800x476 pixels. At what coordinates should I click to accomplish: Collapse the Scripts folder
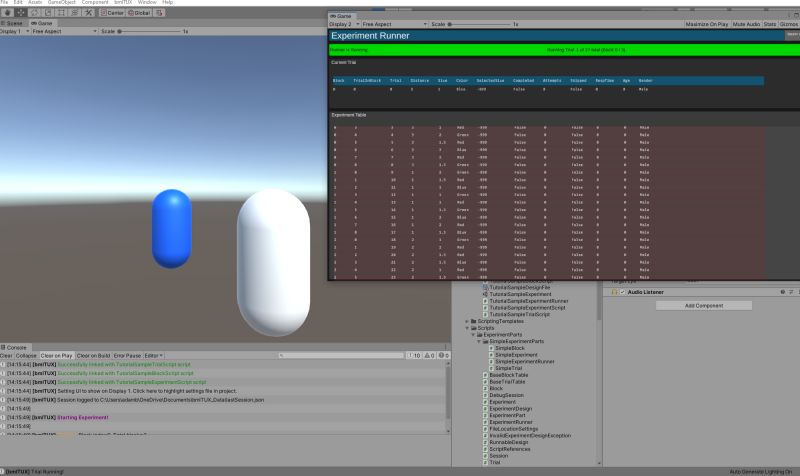coord(467,328)
